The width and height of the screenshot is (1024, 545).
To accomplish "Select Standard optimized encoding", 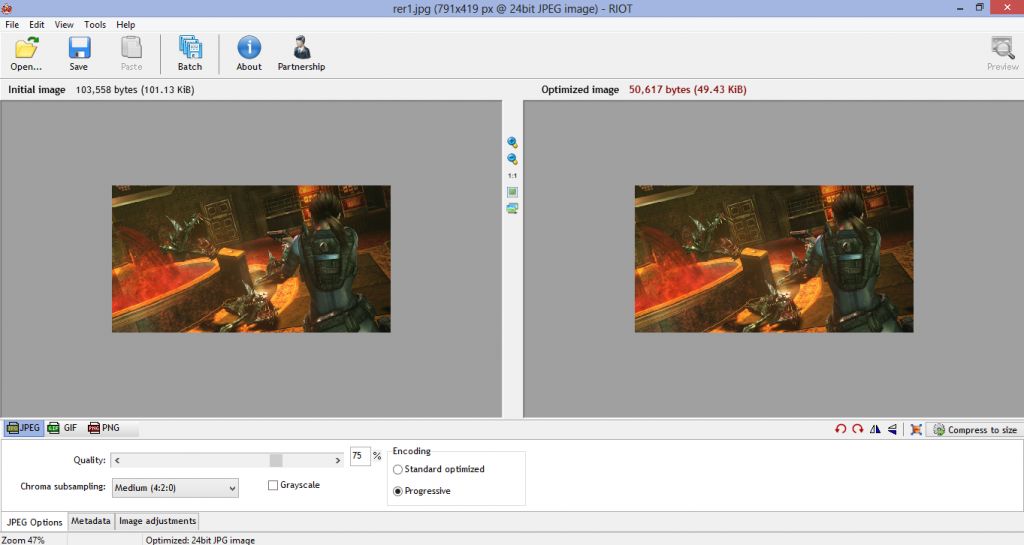I will point(397,469).
